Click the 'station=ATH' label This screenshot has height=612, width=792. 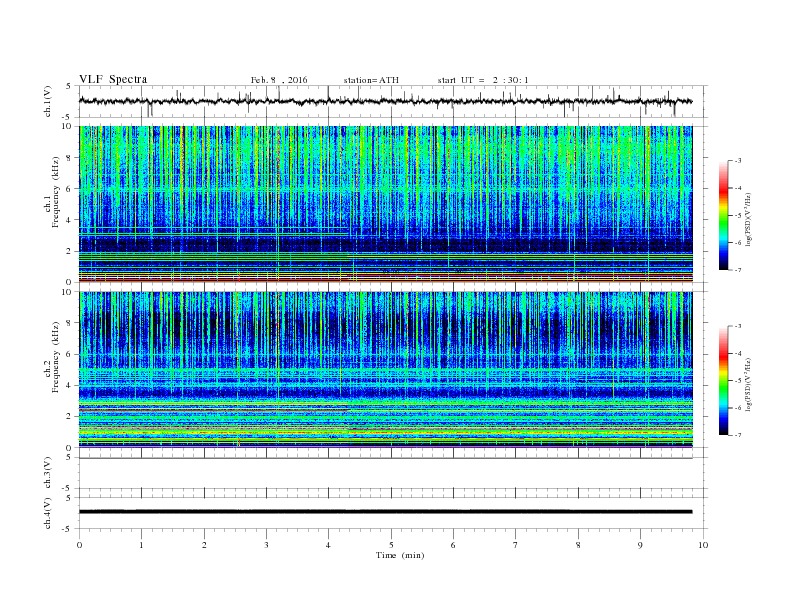coord(371,80)
